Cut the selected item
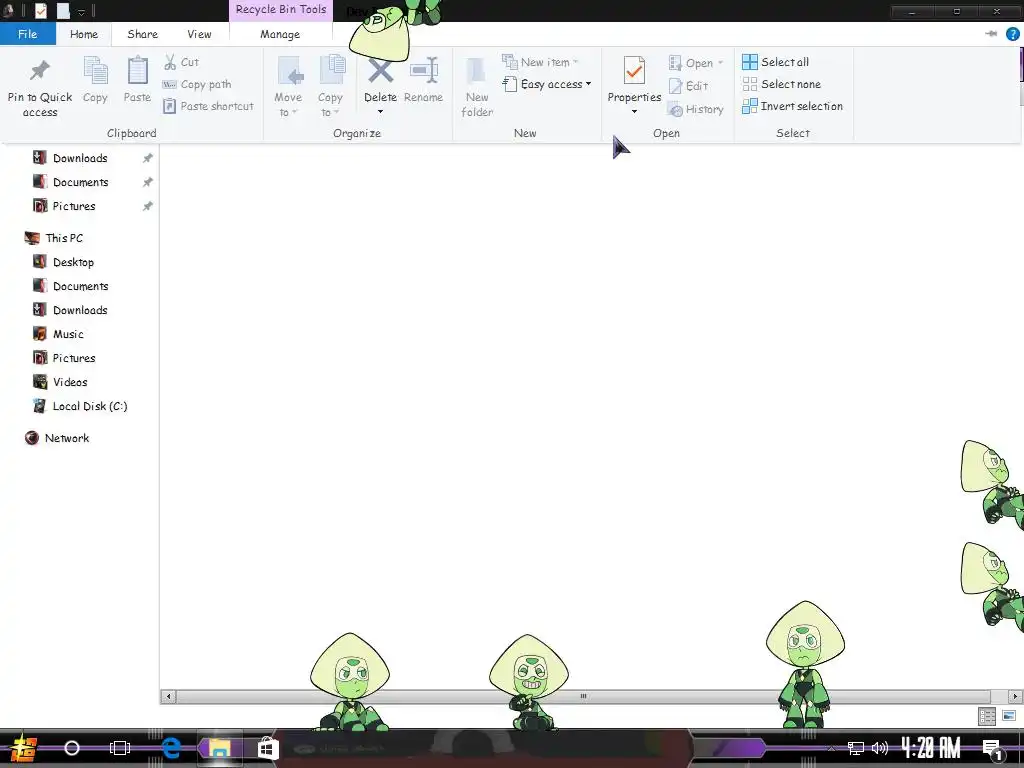Image resolution: width=1024 pixels, height=768 pixels. [x=182, y=62]
